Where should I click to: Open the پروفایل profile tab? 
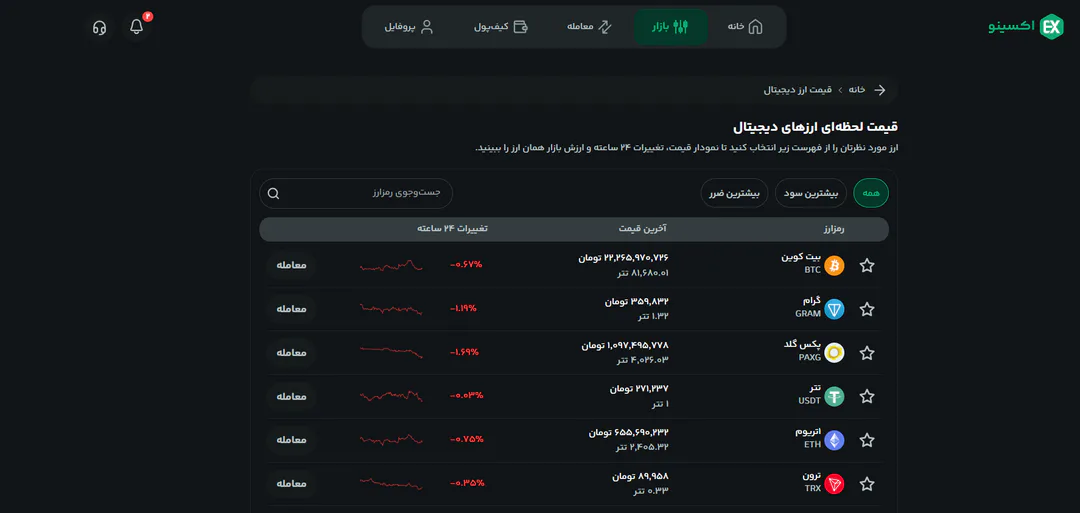pos(408,27)
